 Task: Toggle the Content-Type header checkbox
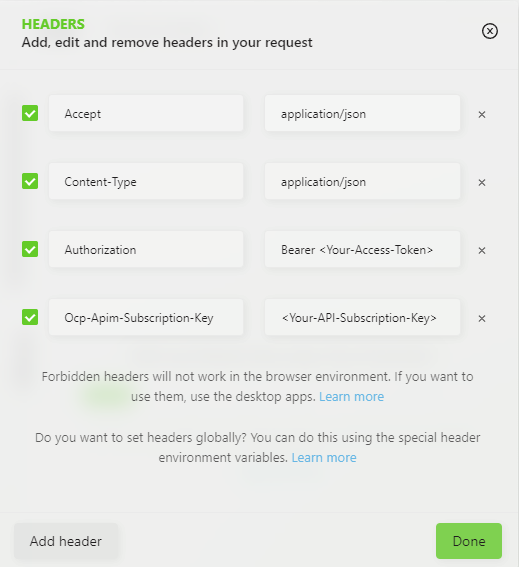[30, 181]
